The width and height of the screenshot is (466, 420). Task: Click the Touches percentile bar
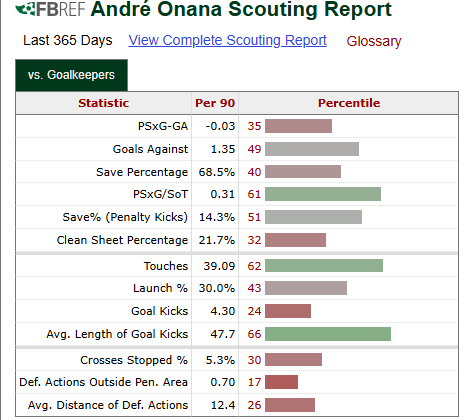coord(324,266)
